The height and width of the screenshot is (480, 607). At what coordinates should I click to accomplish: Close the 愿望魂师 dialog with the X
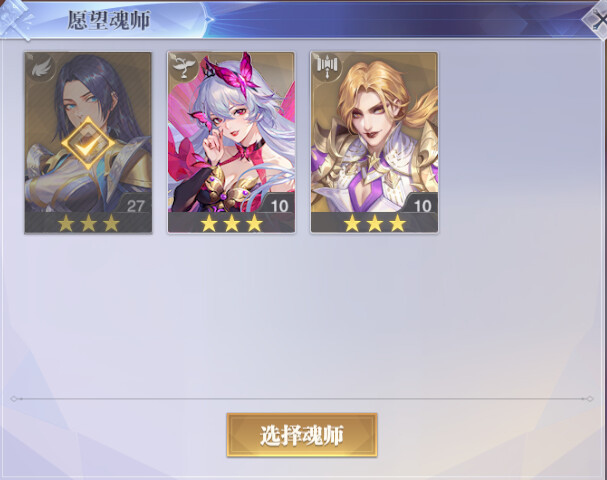point(597,21)
